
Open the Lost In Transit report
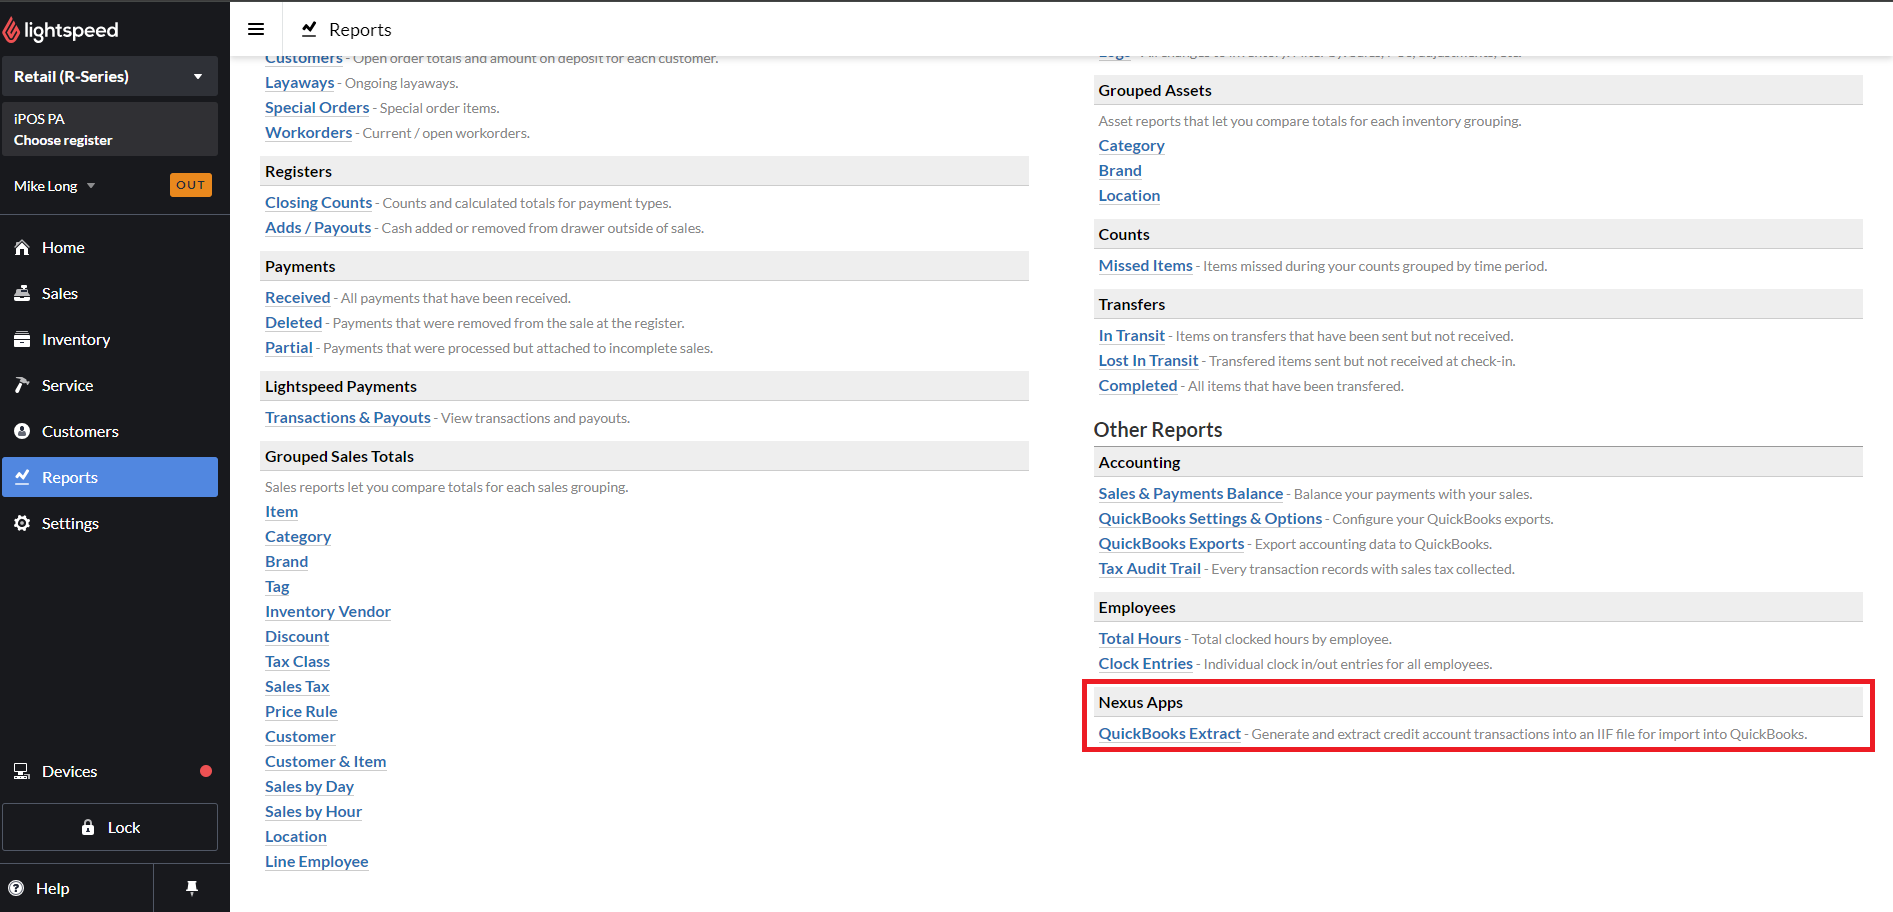[x=1149, y=361]
